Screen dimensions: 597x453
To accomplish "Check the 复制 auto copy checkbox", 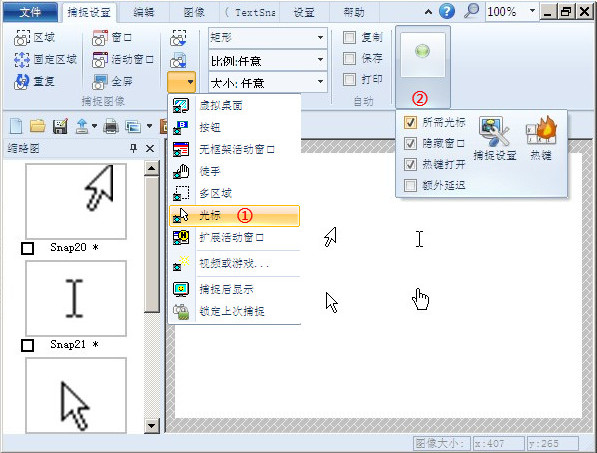I will coord(349,37).
